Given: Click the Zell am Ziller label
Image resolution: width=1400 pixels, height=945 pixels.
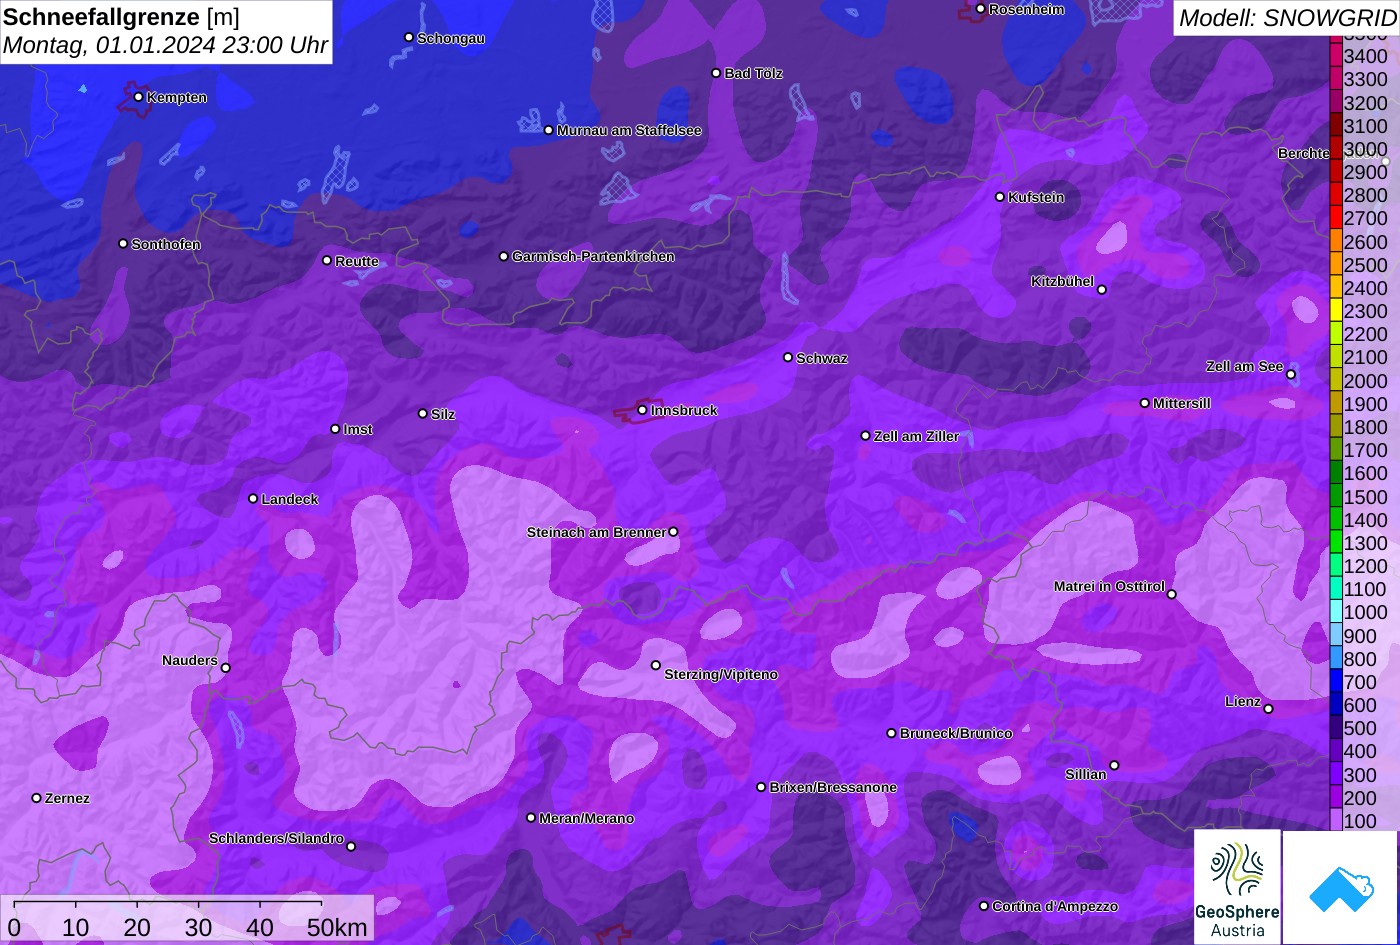Looking at the screenshot, I should (x=916, y=436).
